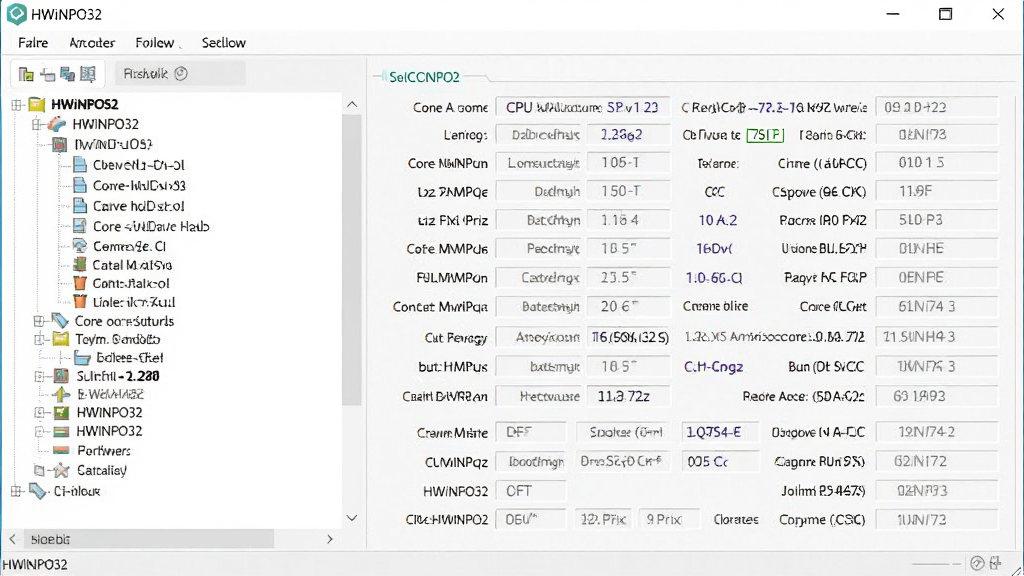This screenshot has width=1024, height=576.
Task: Click the blue tag icon beside Ci-bloux
Action: tap(38, 491)
